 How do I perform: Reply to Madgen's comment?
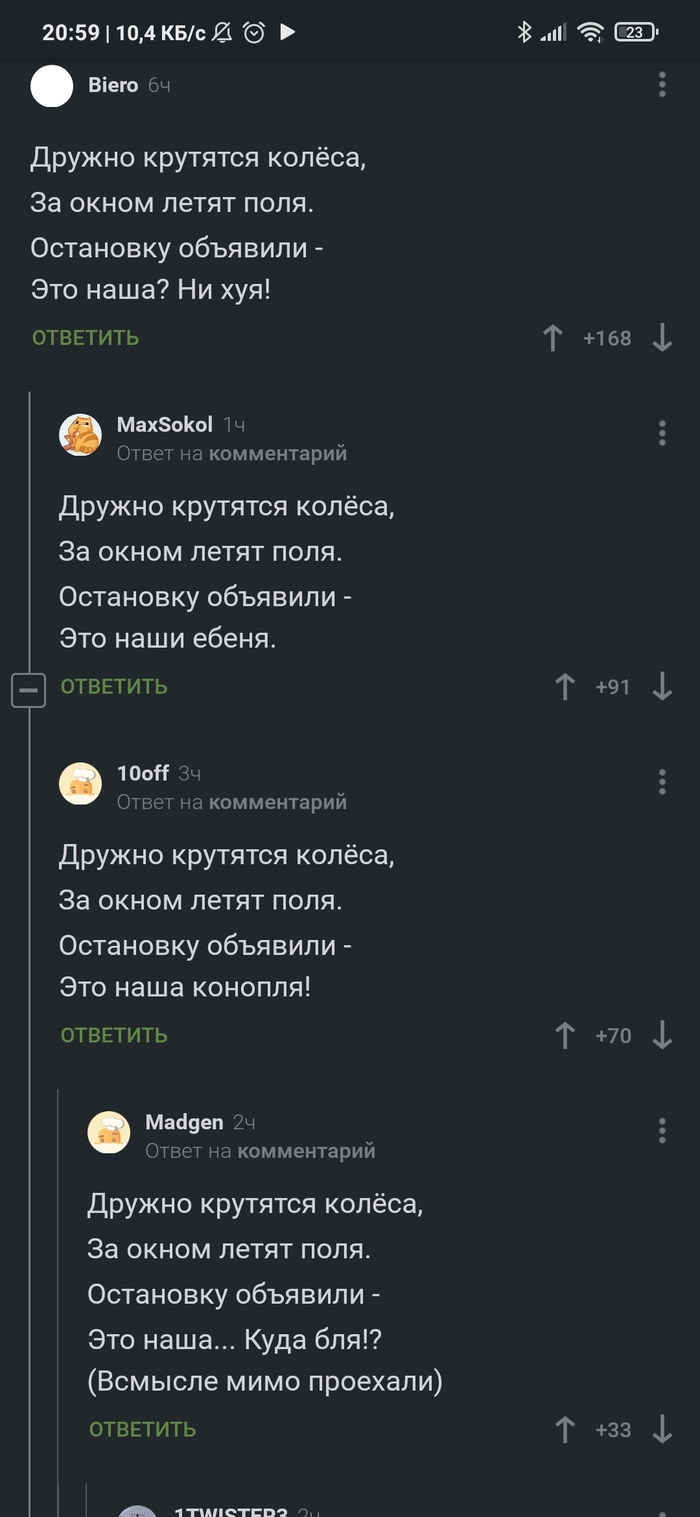pyautogui.click(x=142, y=1430)
